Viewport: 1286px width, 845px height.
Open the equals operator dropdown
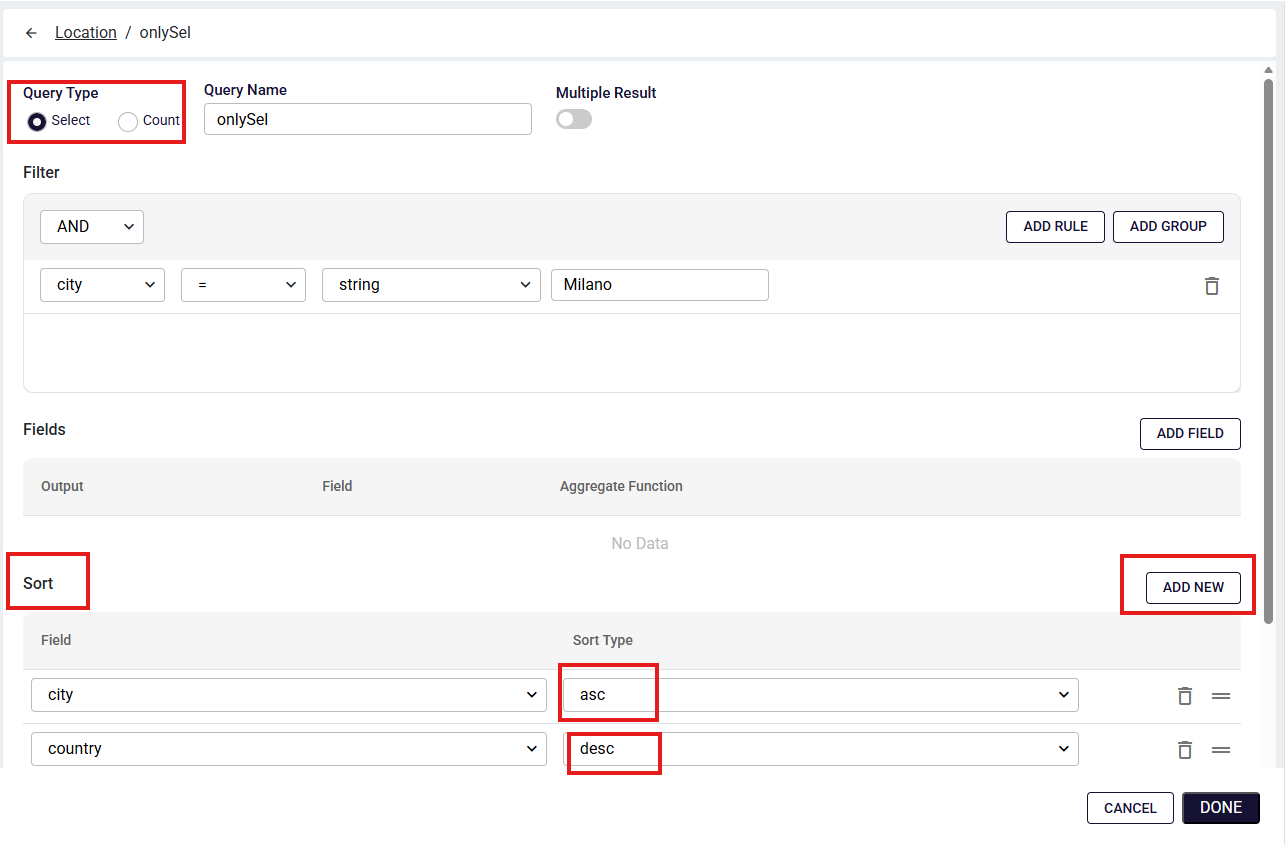click(x=243, y=285)
